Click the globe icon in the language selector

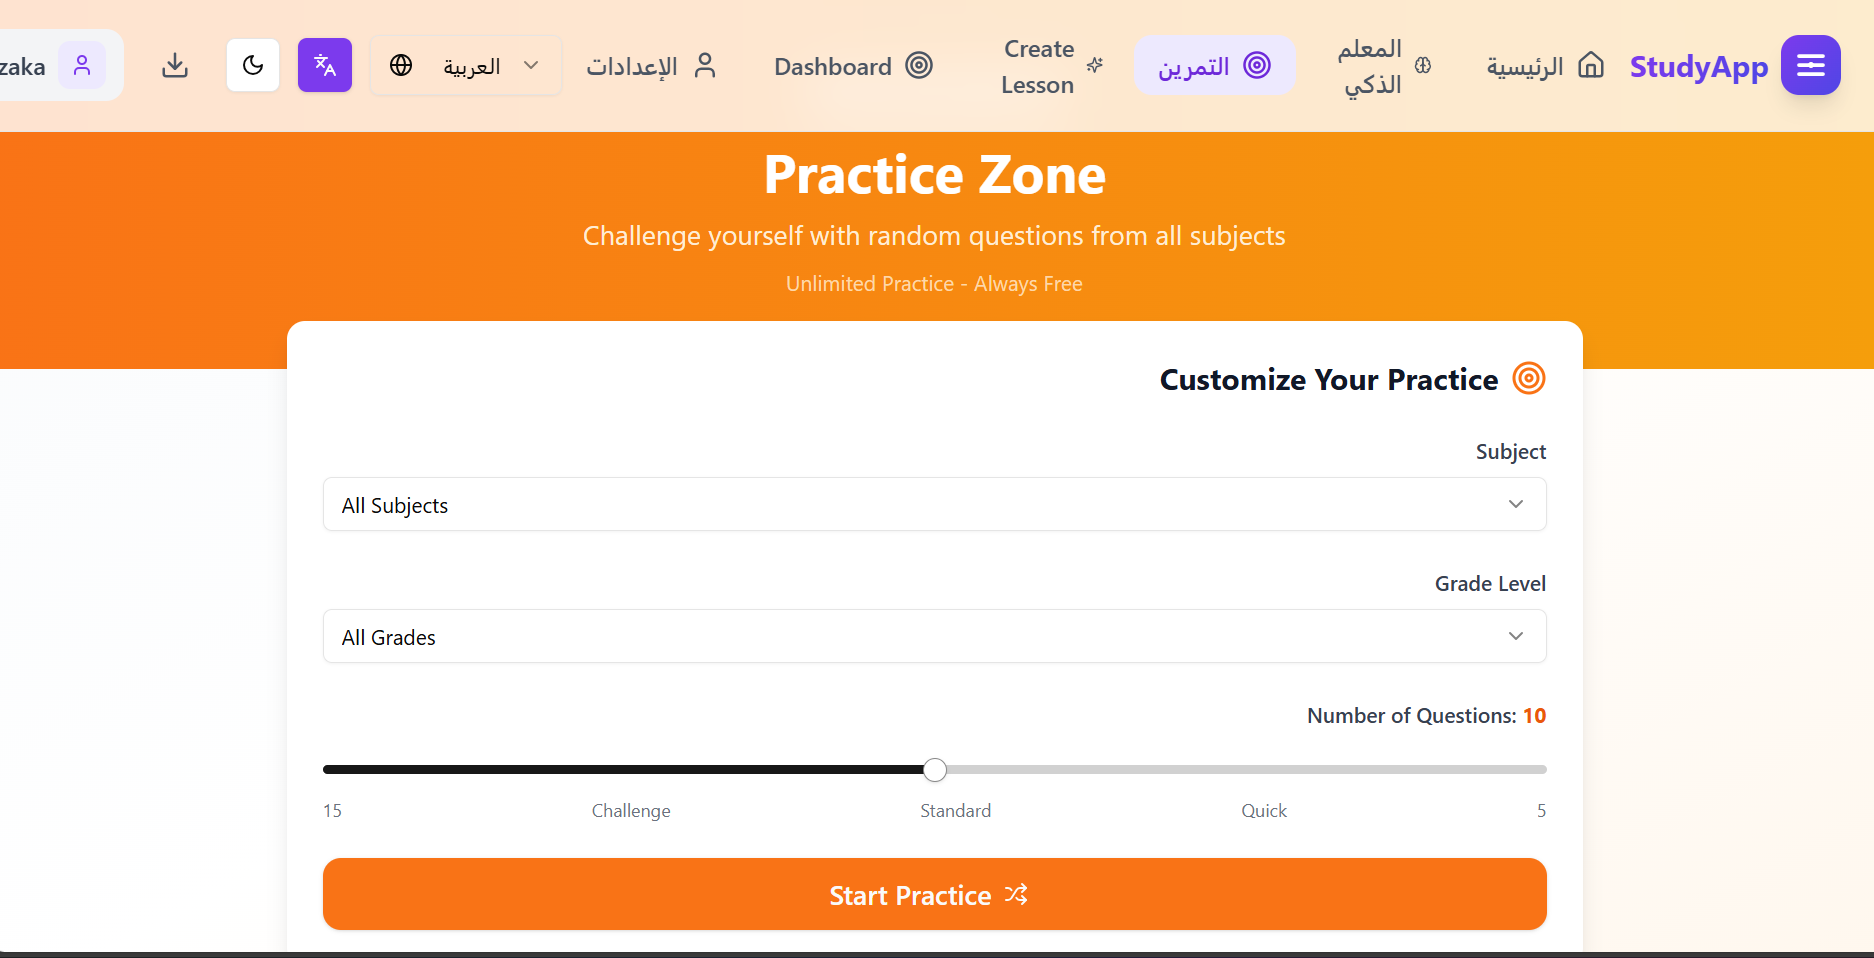pos(401,66)
